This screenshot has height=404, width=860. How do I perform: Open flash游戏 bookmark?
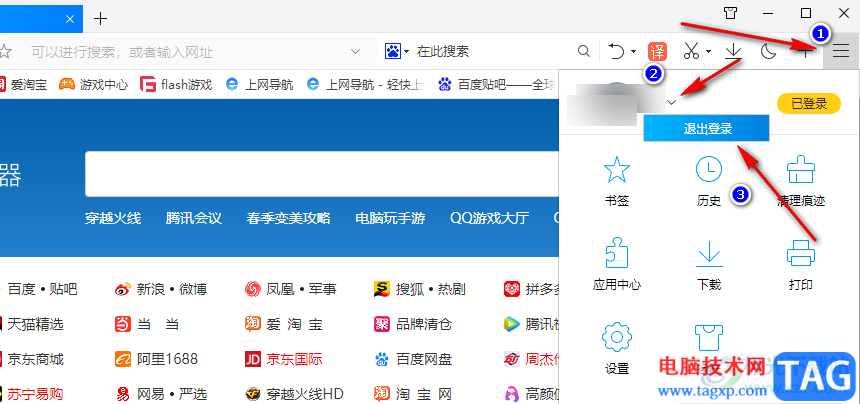(176, 84)
